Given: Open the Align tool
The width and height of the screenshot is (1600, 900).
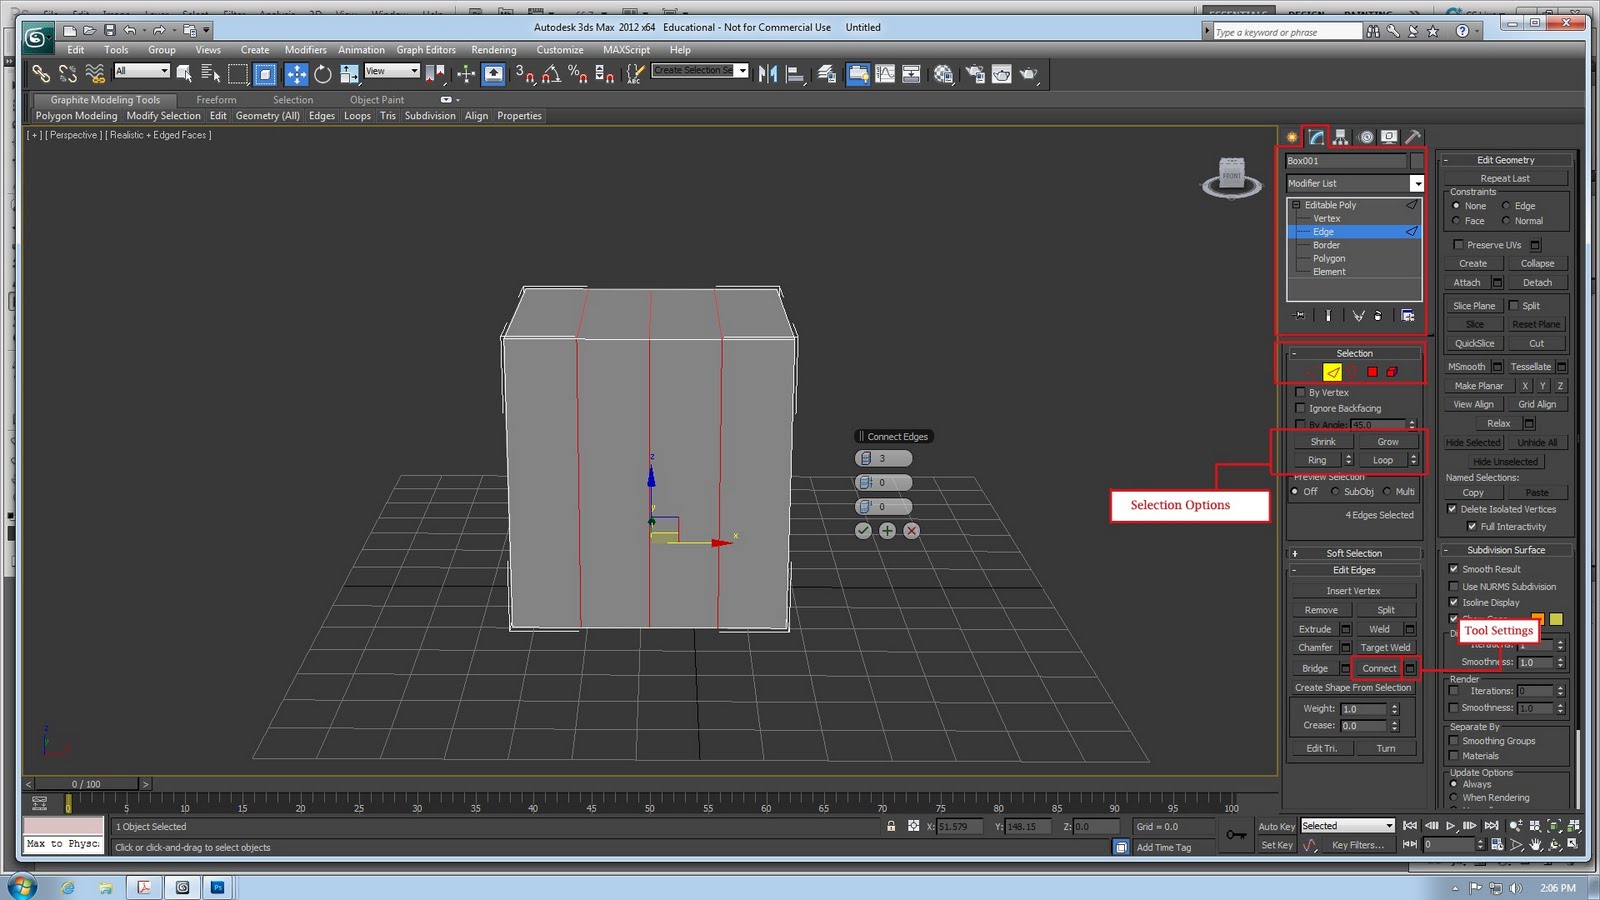Looking at the screenshot, I should tap(795, 73).
